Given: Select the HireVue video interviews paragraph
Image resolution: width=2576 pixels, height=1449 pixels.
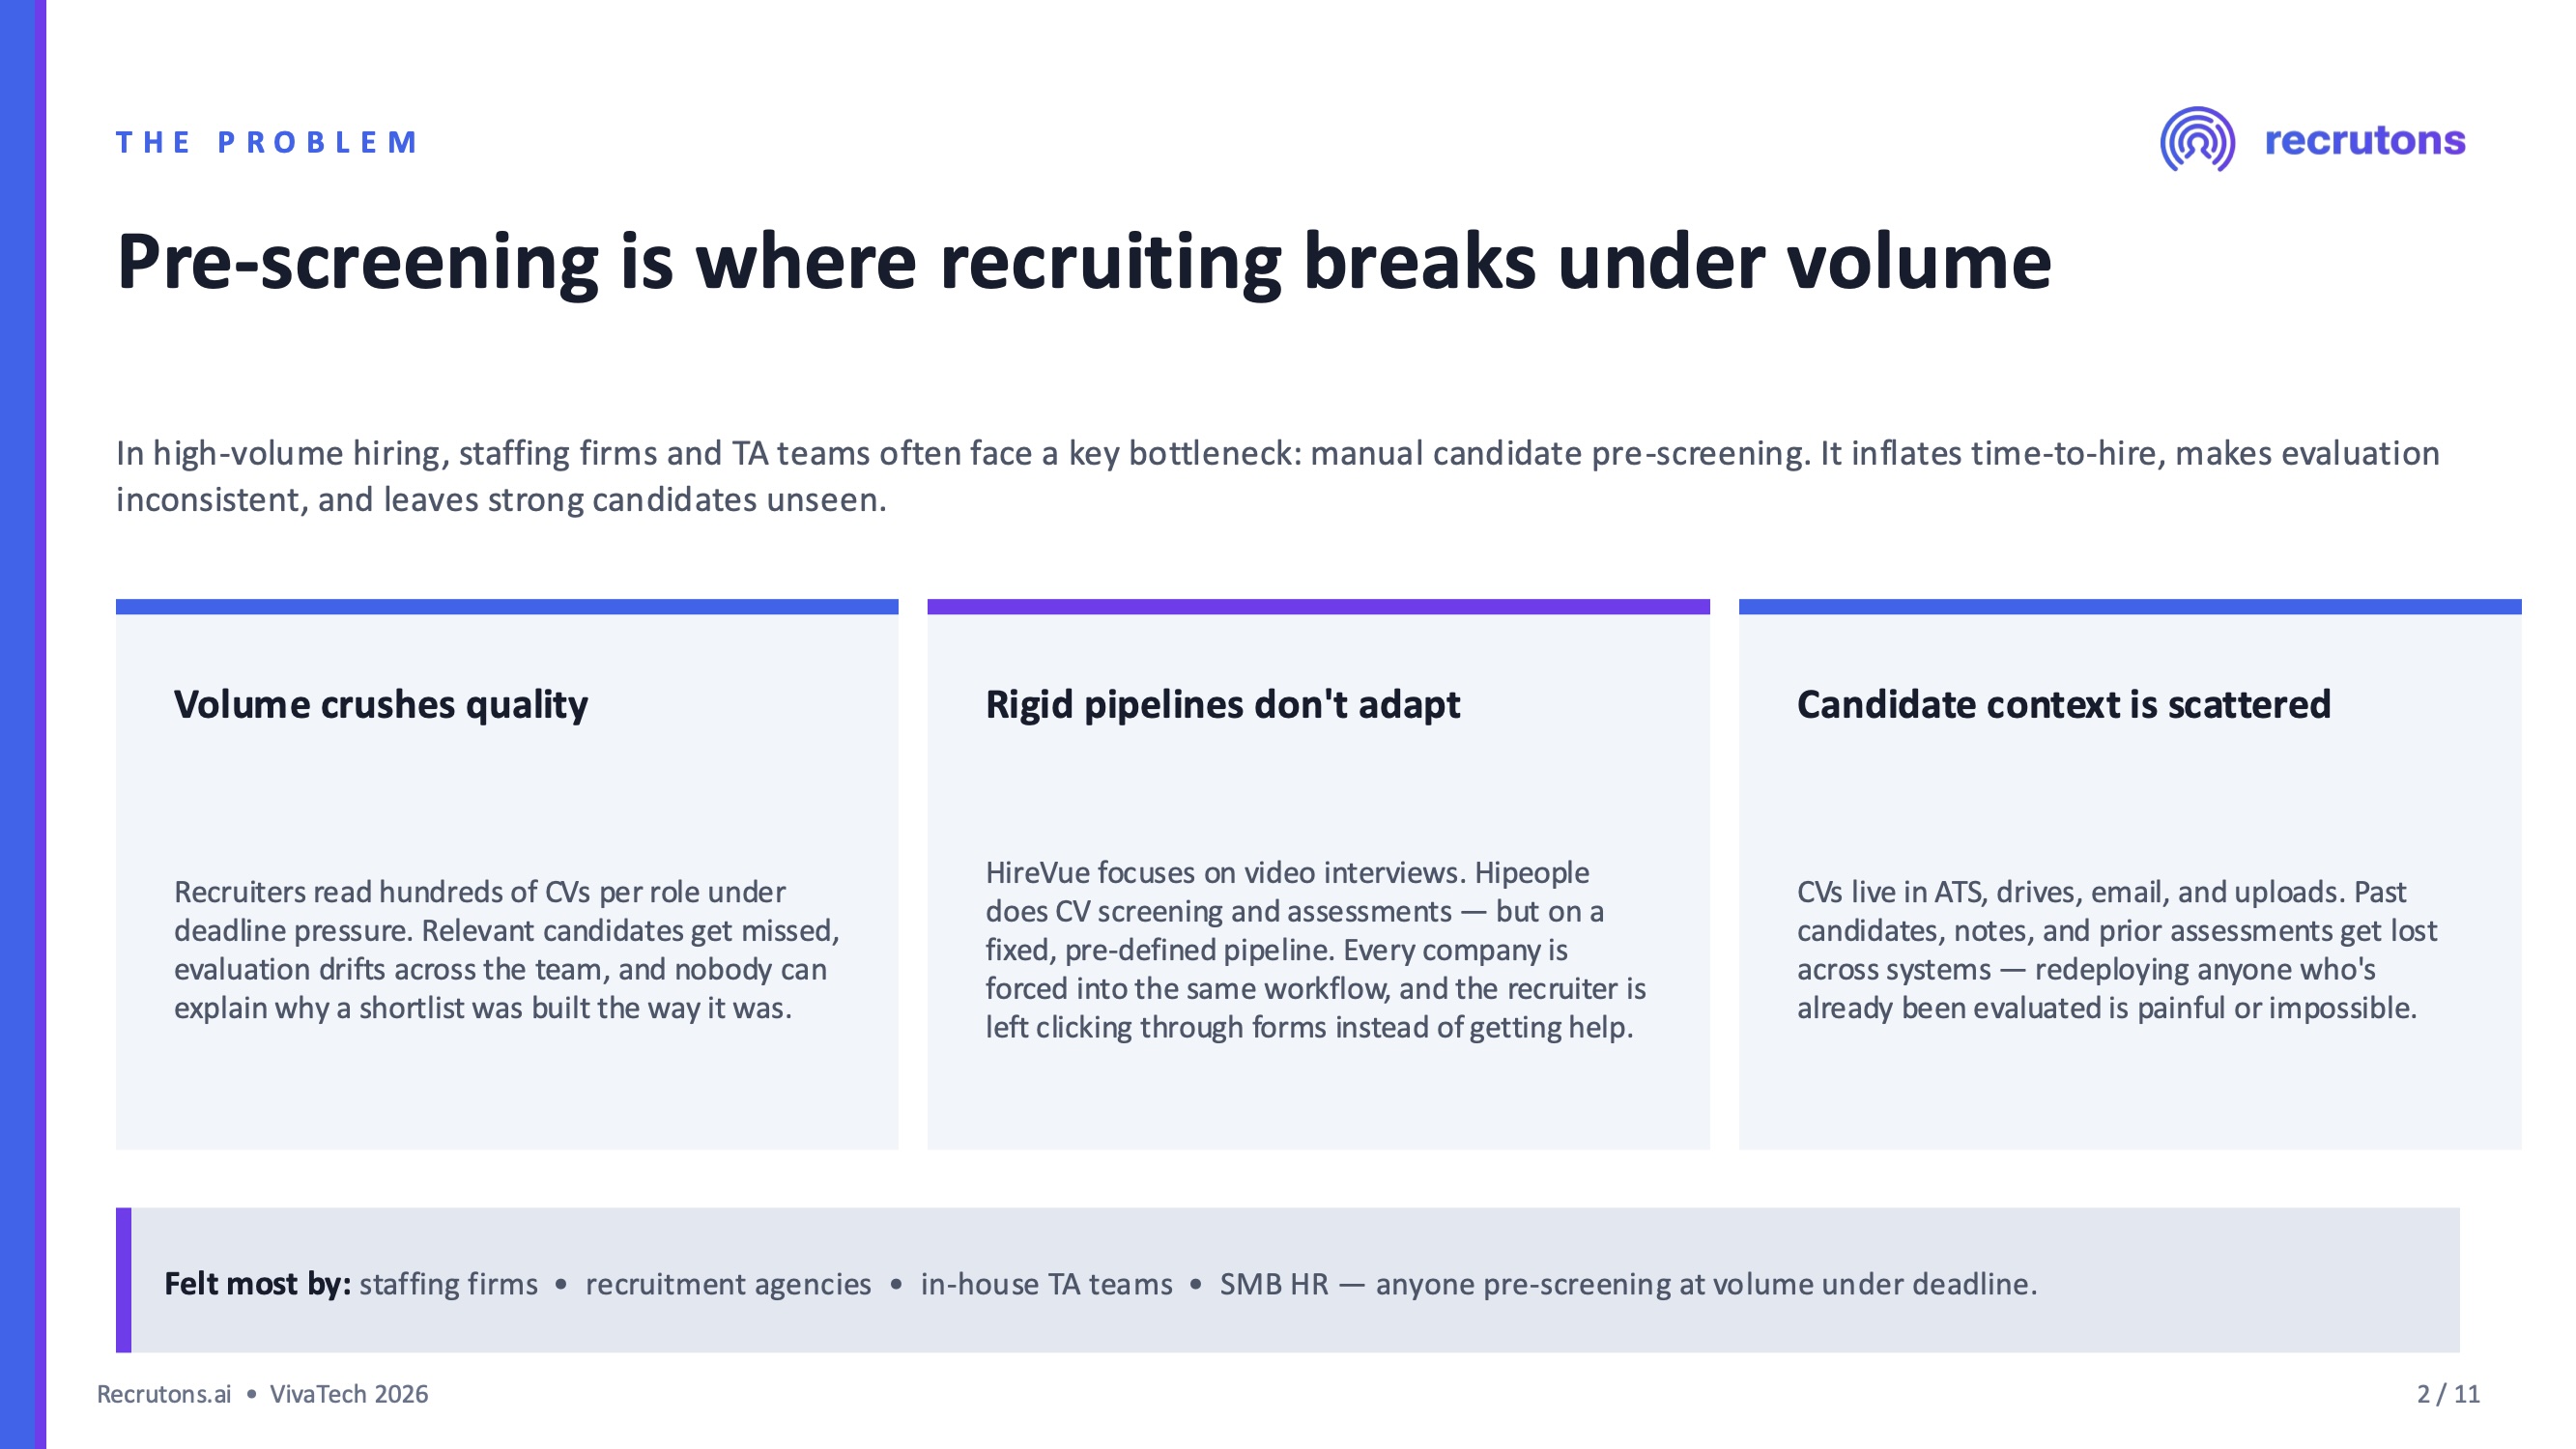Looking at the screenshot, I should 1316,950.
